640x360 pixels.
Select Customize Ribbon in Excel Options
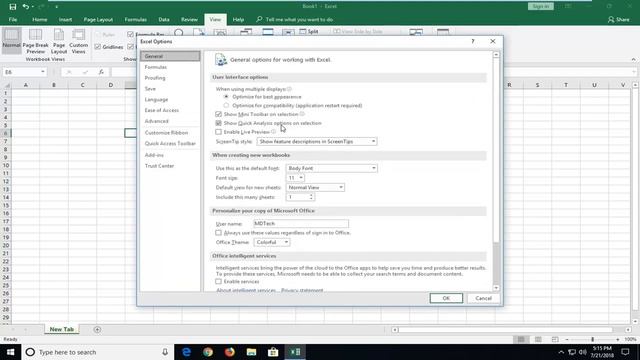pos(166,133)
